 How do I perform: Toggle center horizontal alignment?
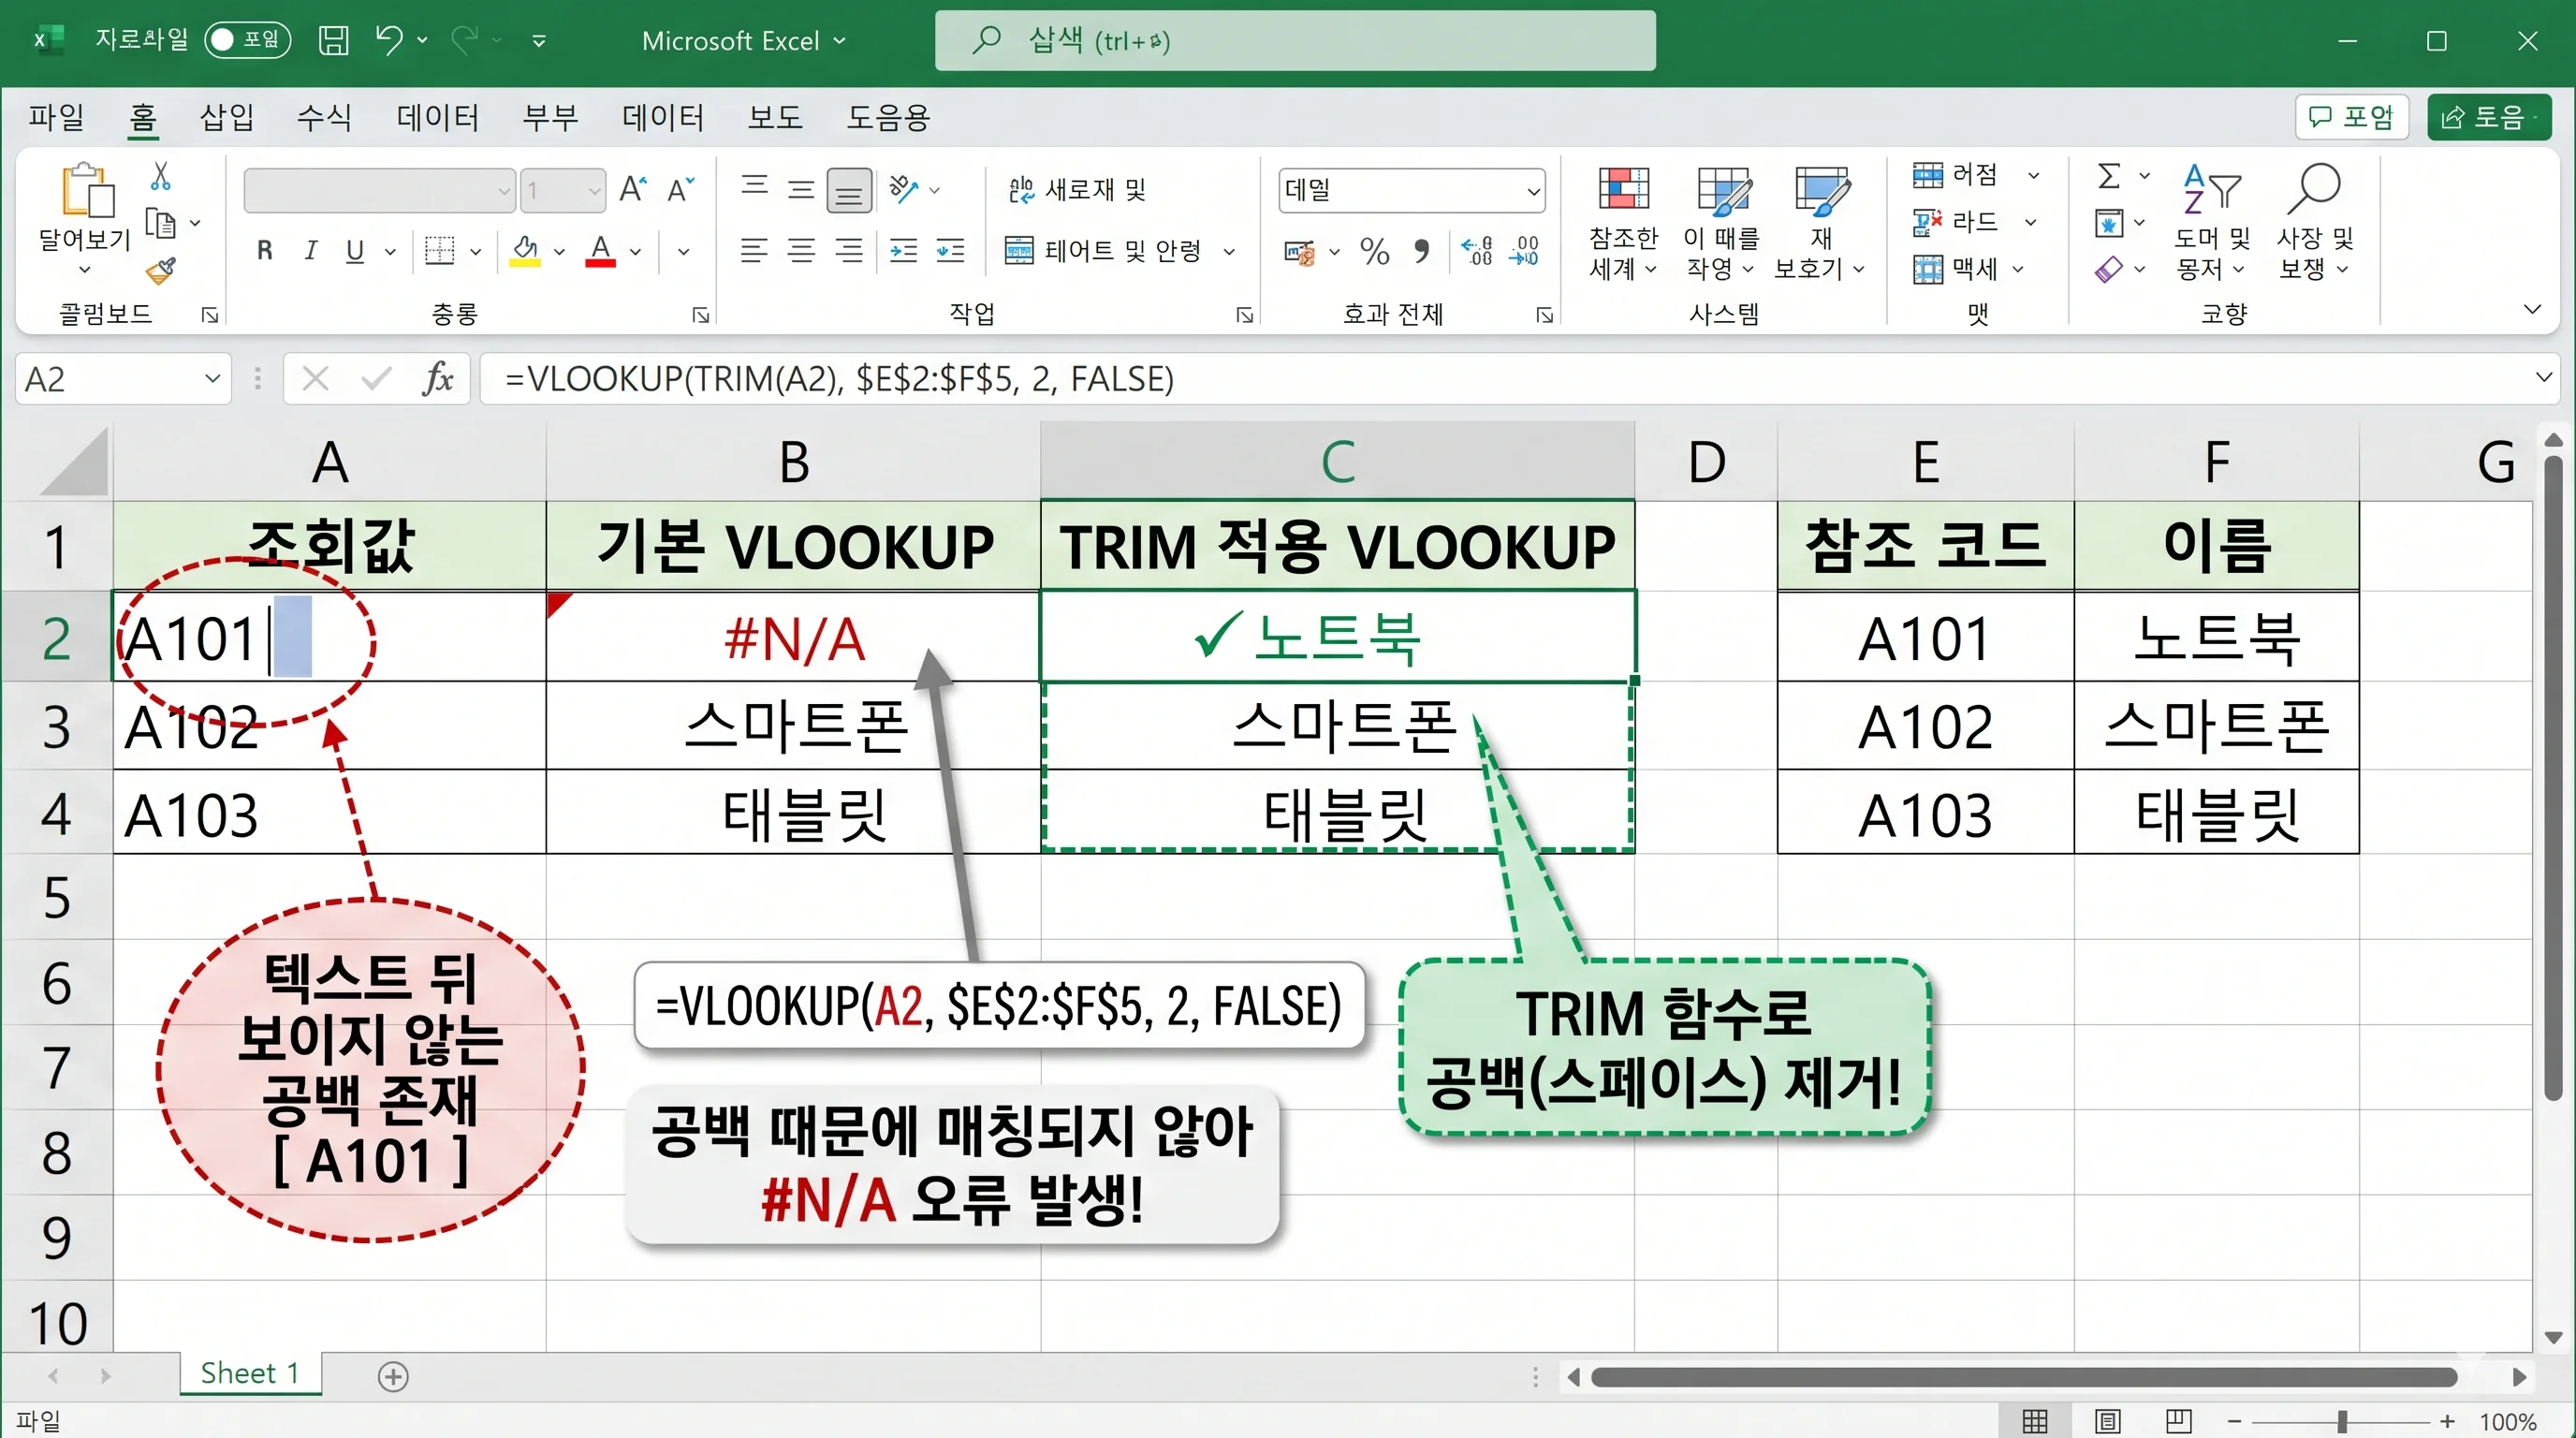pyautogui.click(x=801, y=250)
